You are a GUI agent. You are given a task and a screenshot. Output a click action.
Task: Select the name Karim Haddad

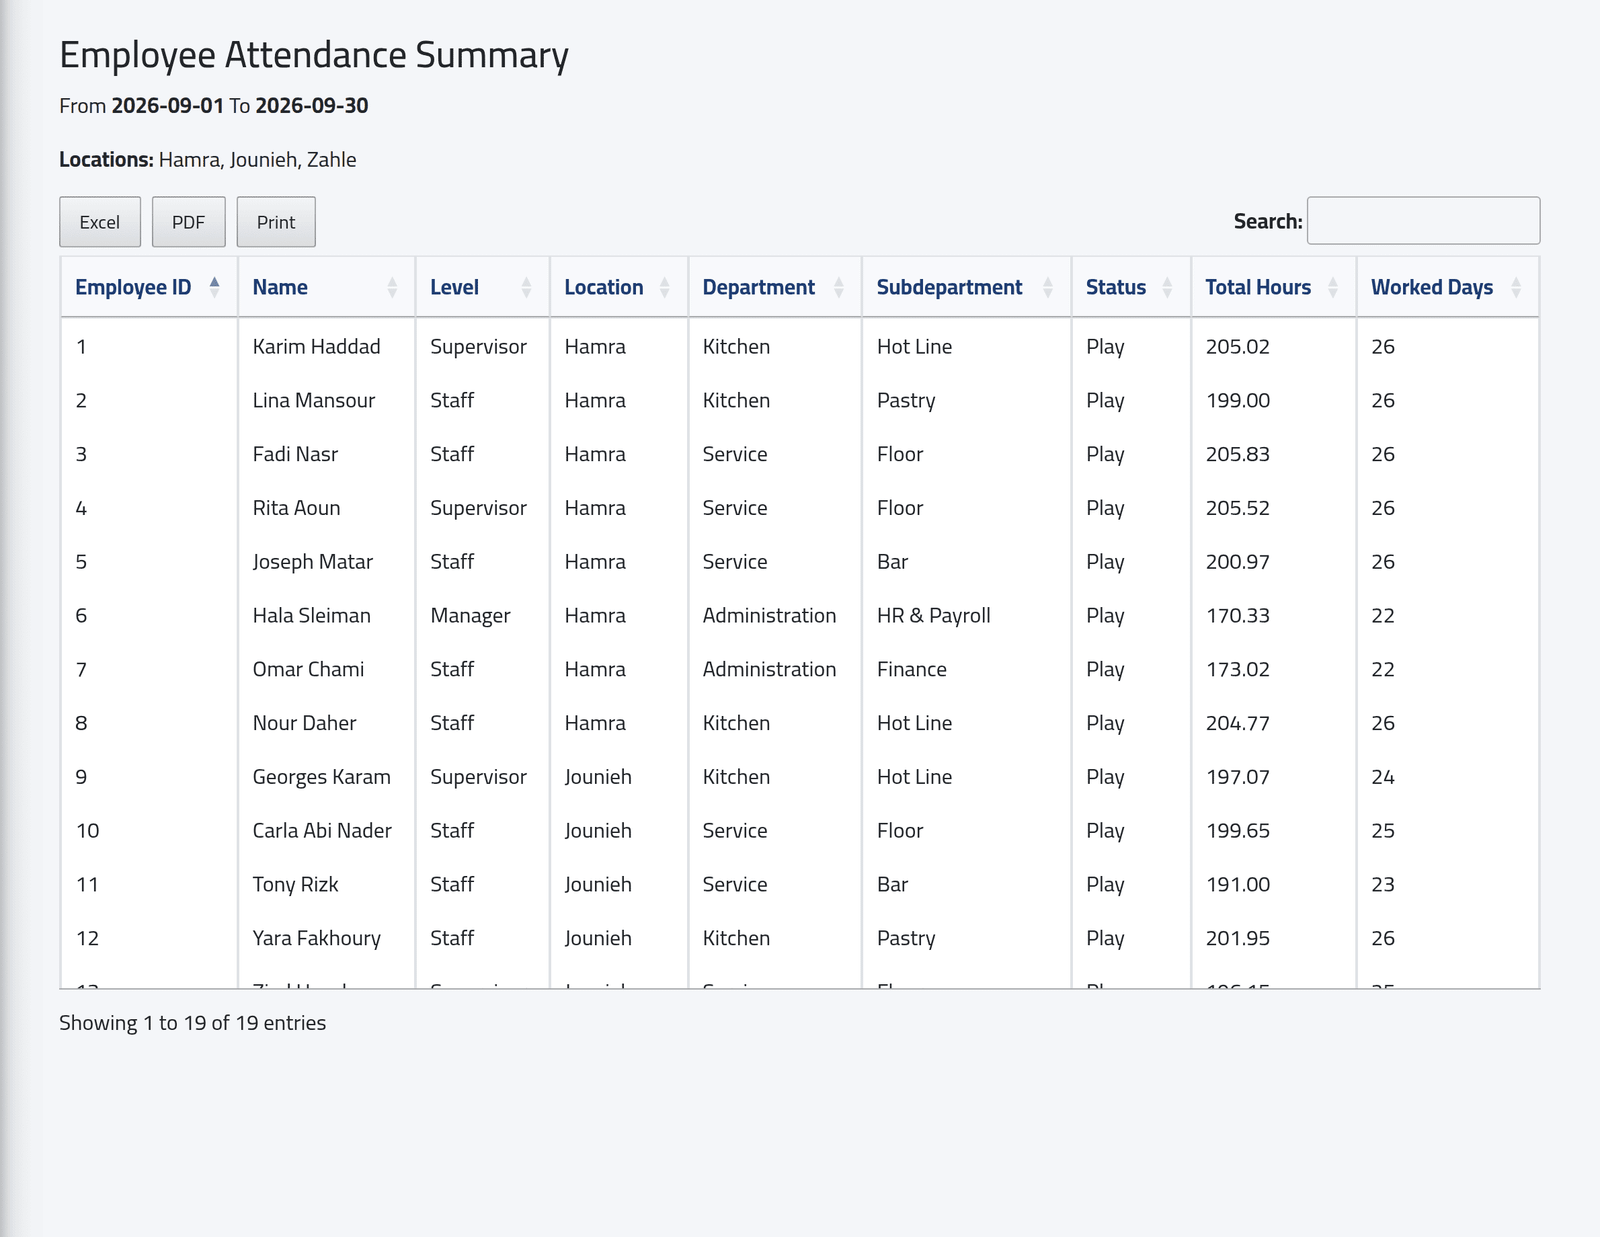(x=316, y=347)
